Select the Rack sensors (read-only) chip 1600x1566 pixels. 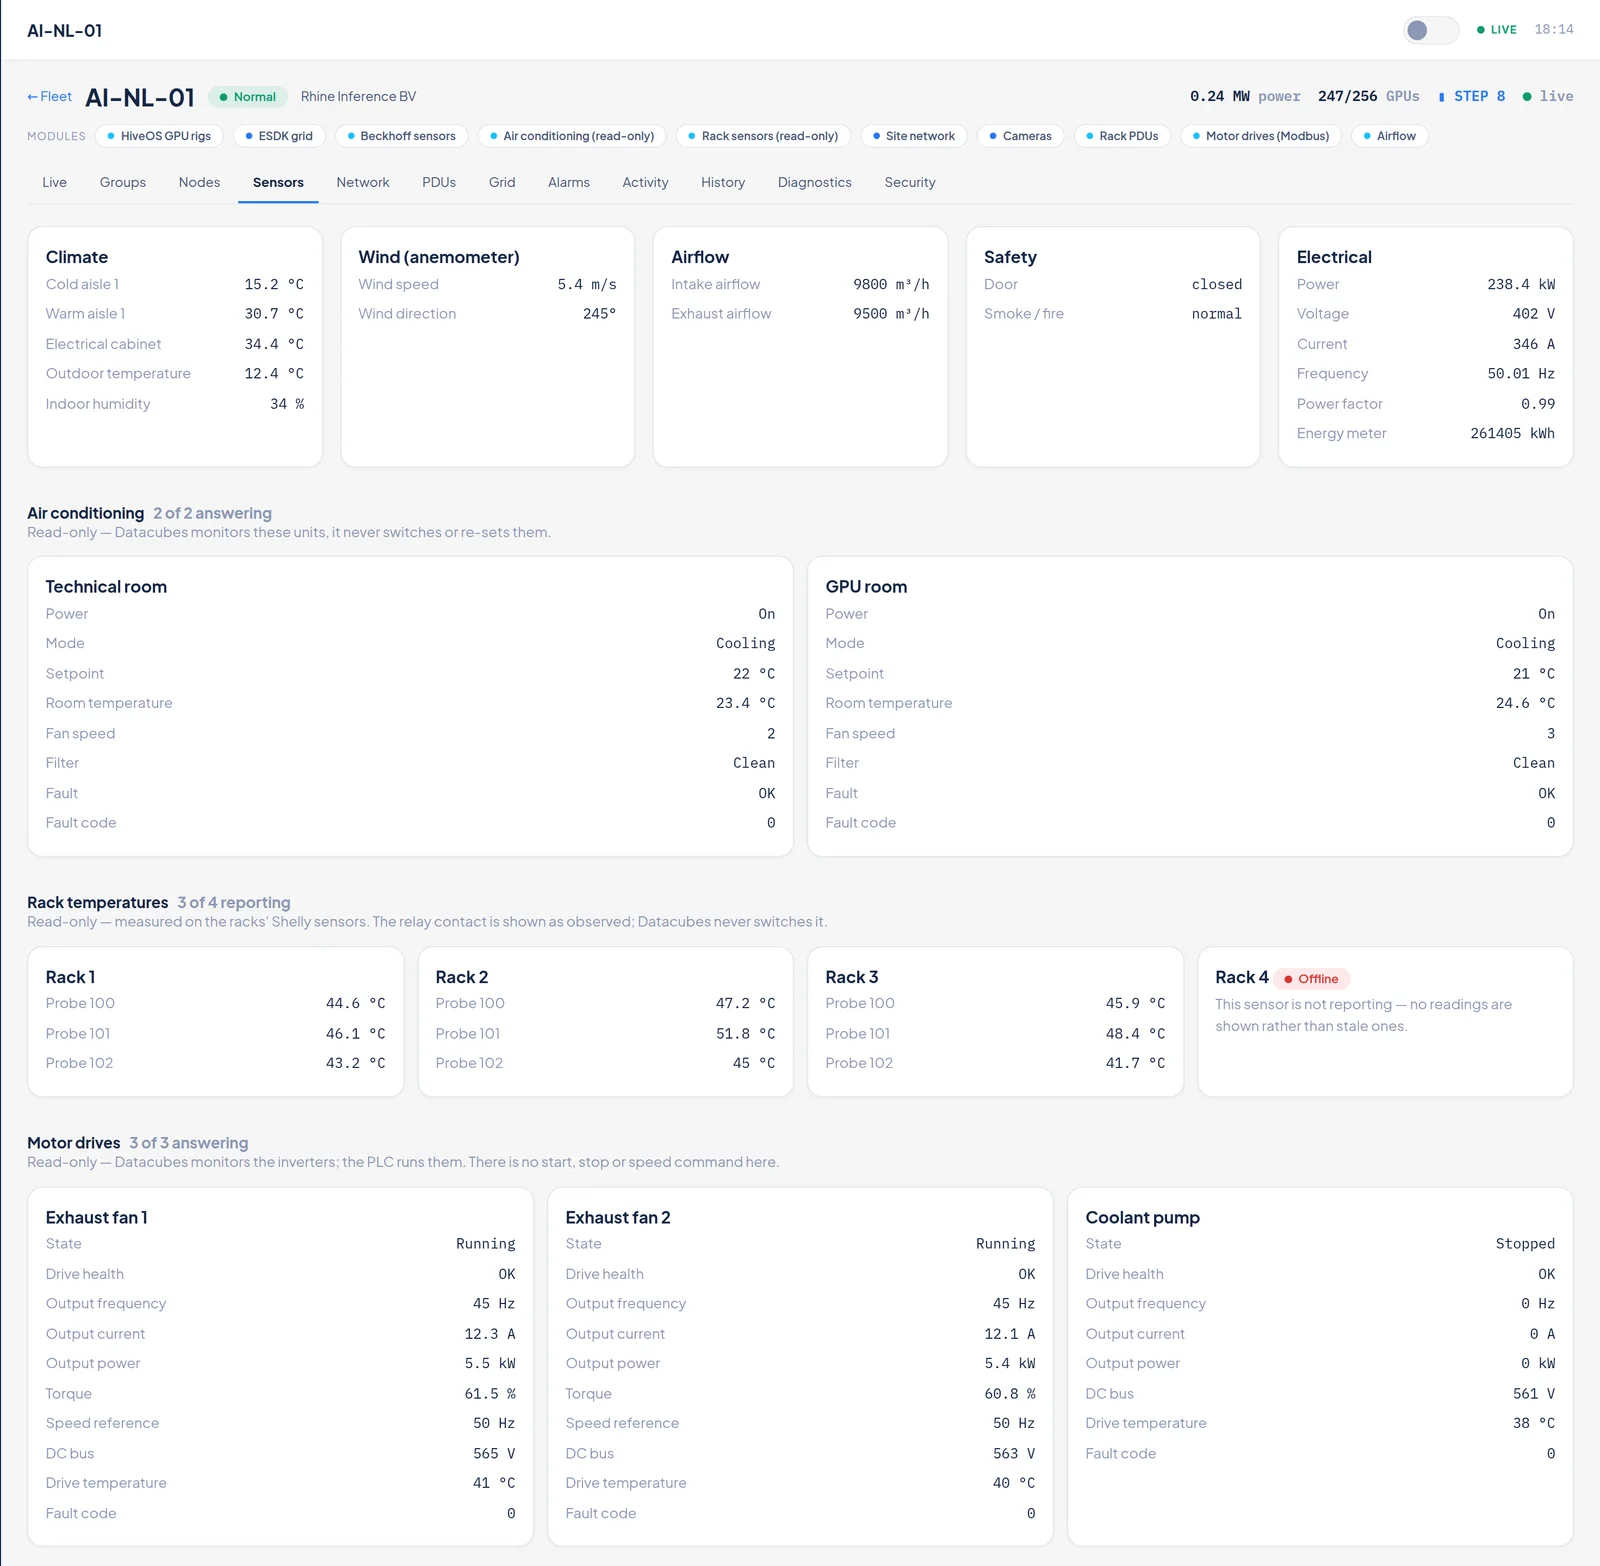(x=763, y=136)
